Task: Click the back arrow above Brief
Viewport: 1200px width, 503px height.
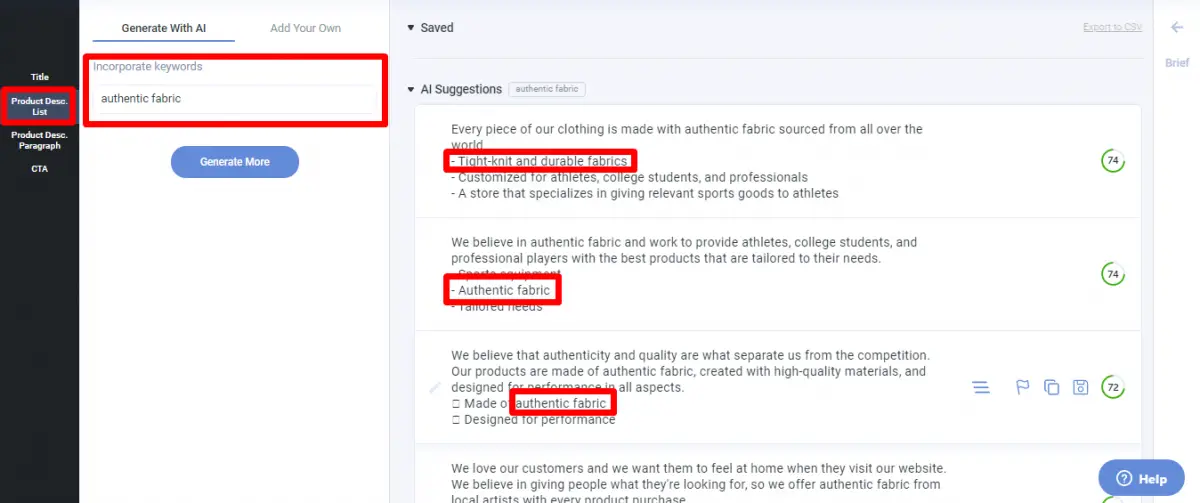Action: 1177,28
